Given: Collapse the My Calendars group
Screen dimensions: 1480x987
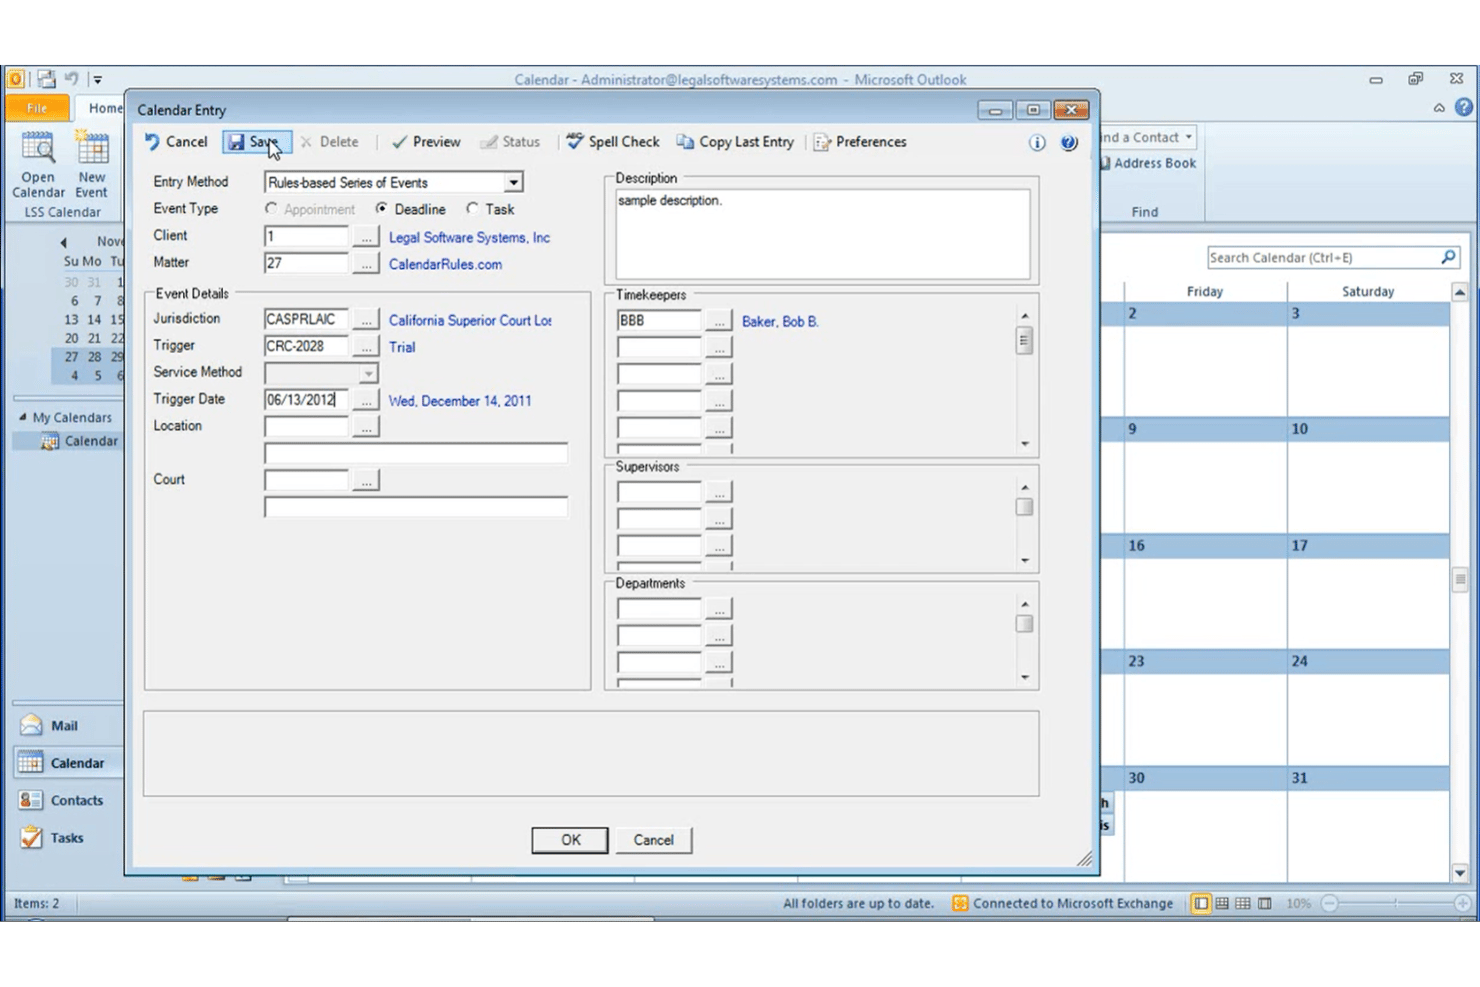Looking at the screenshot, I should [x=22, y=417].
